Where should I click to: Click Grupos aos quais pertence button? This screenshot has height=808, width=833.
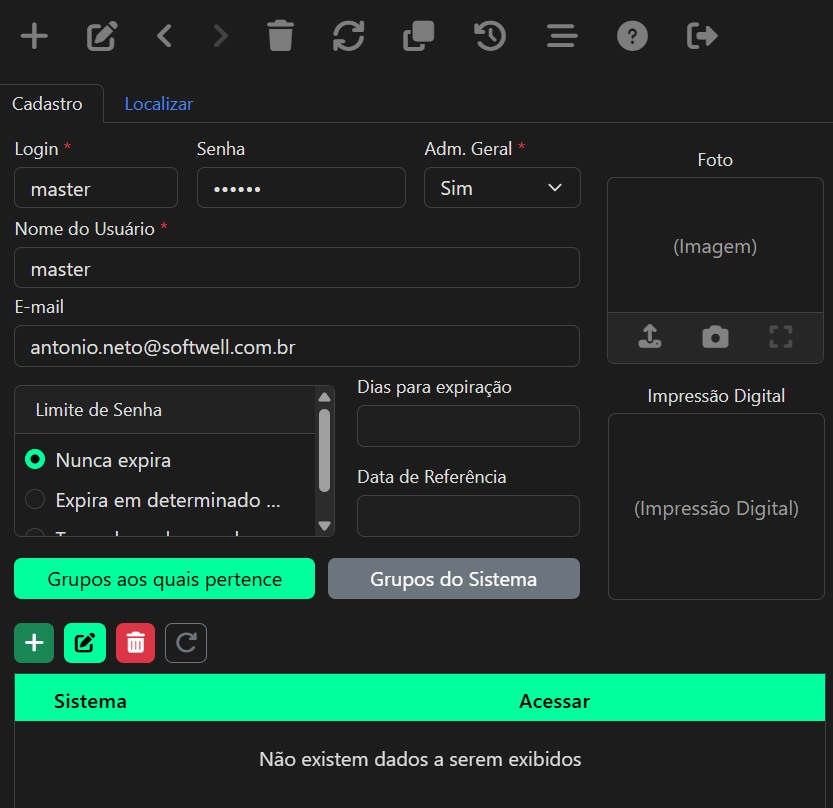164,579
